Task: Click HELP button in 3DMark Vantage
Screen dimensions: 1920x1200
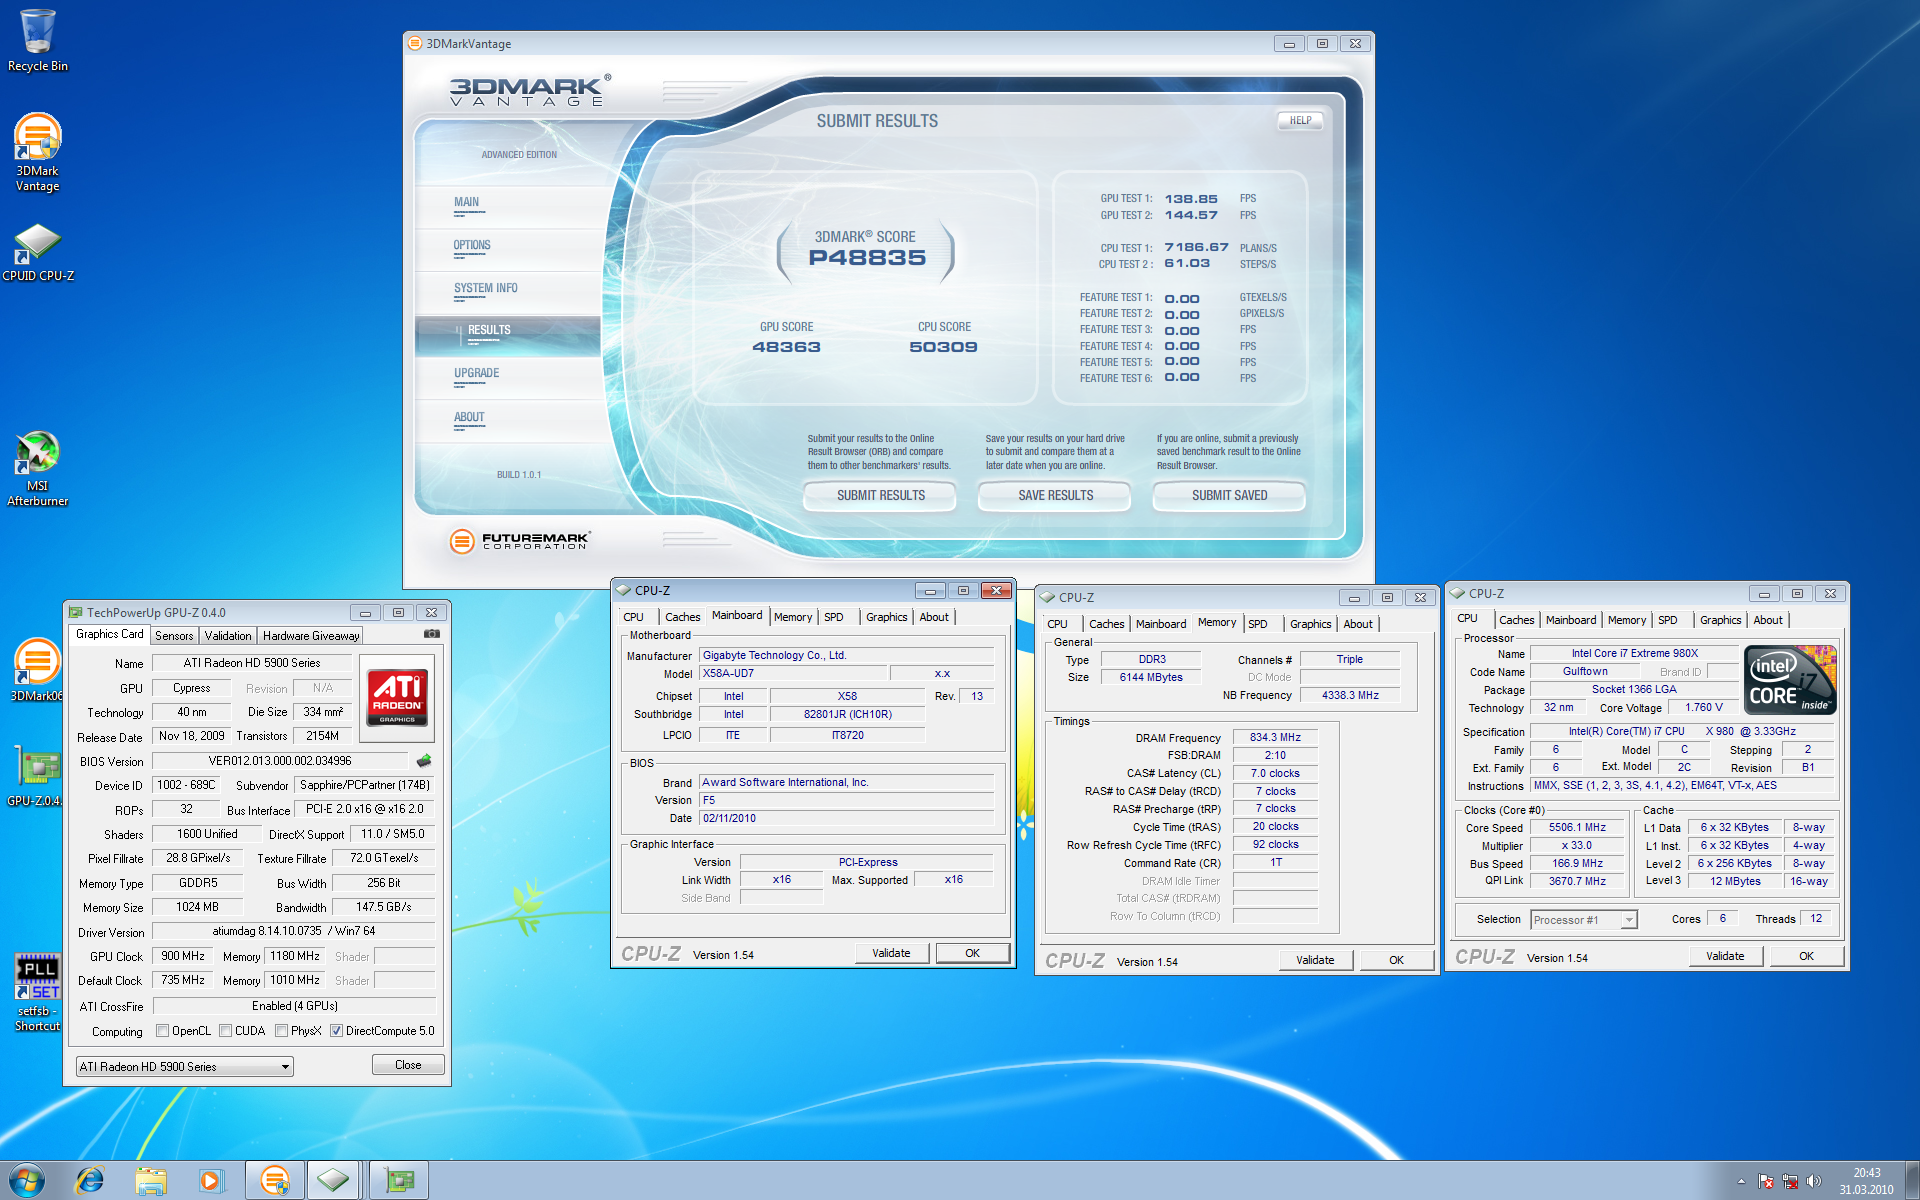Action: click(1300, 120)
